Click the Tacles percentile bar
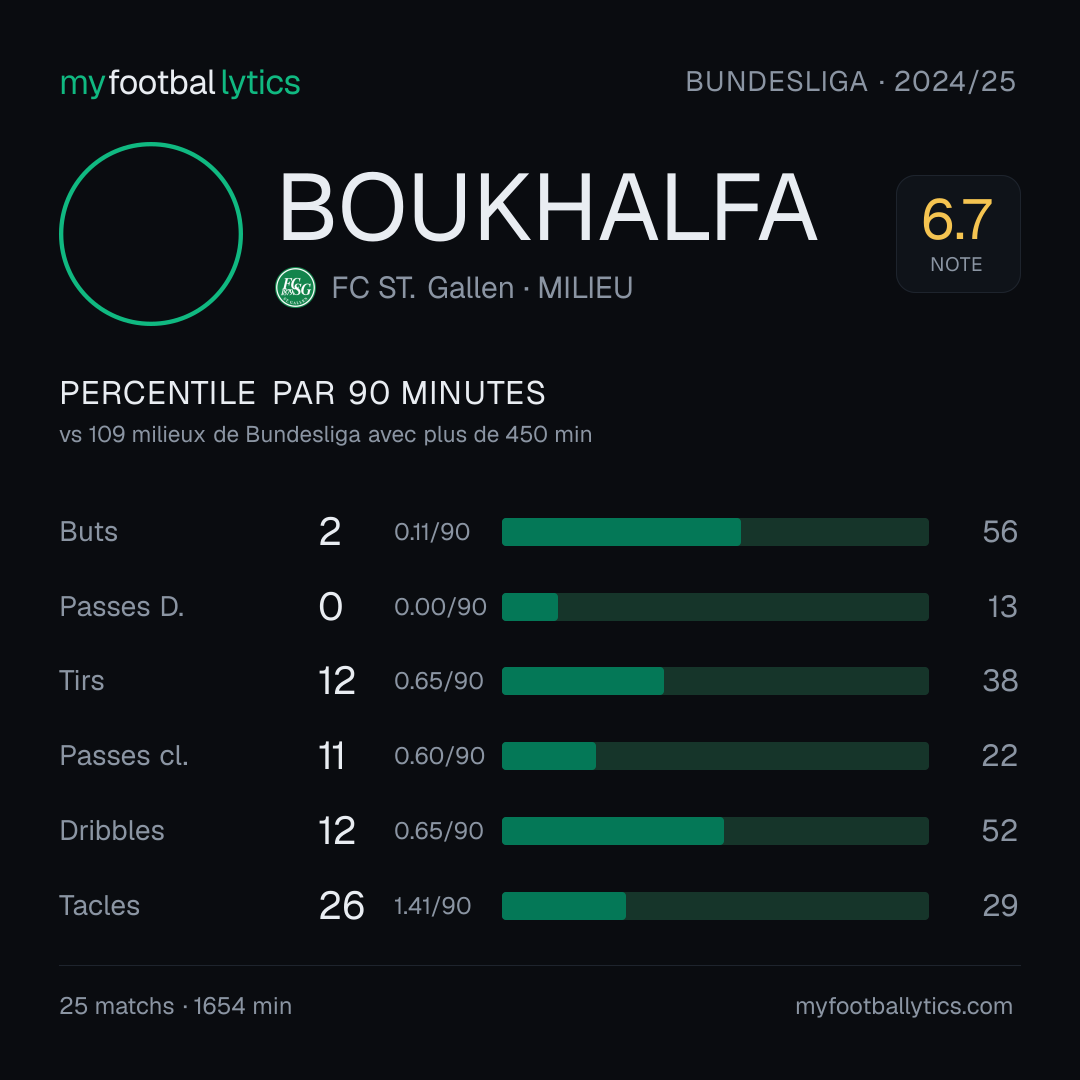Viewport: 1080px width, 1080px height. pyautogui.click(x=715, y=906)
